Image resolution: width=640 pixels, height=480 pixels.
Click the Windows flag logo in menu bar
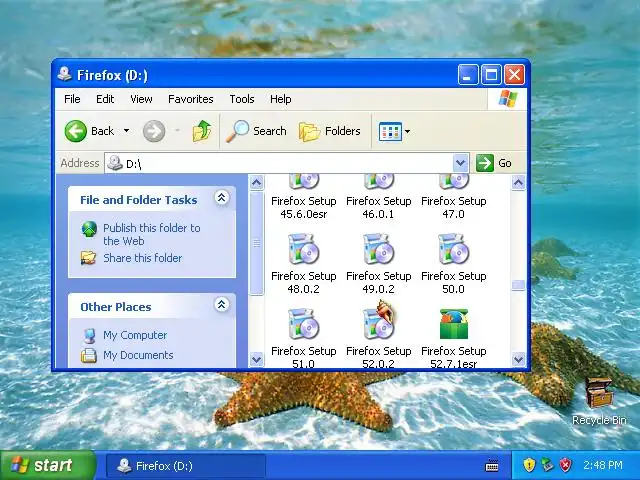508,99
